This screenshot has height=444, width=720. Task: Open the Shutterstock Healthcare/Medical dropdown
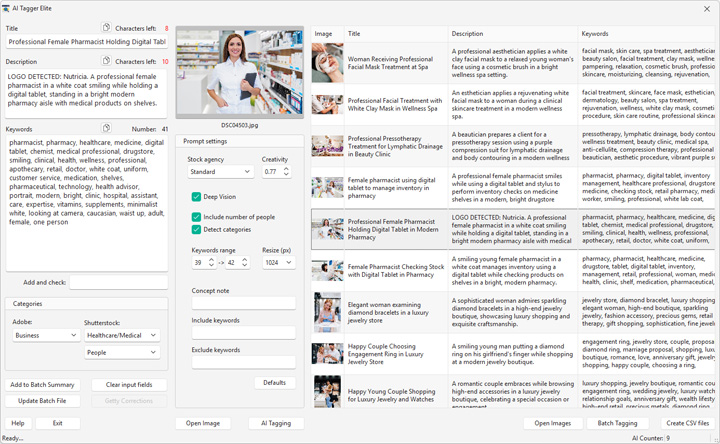[x=122, y=336]
